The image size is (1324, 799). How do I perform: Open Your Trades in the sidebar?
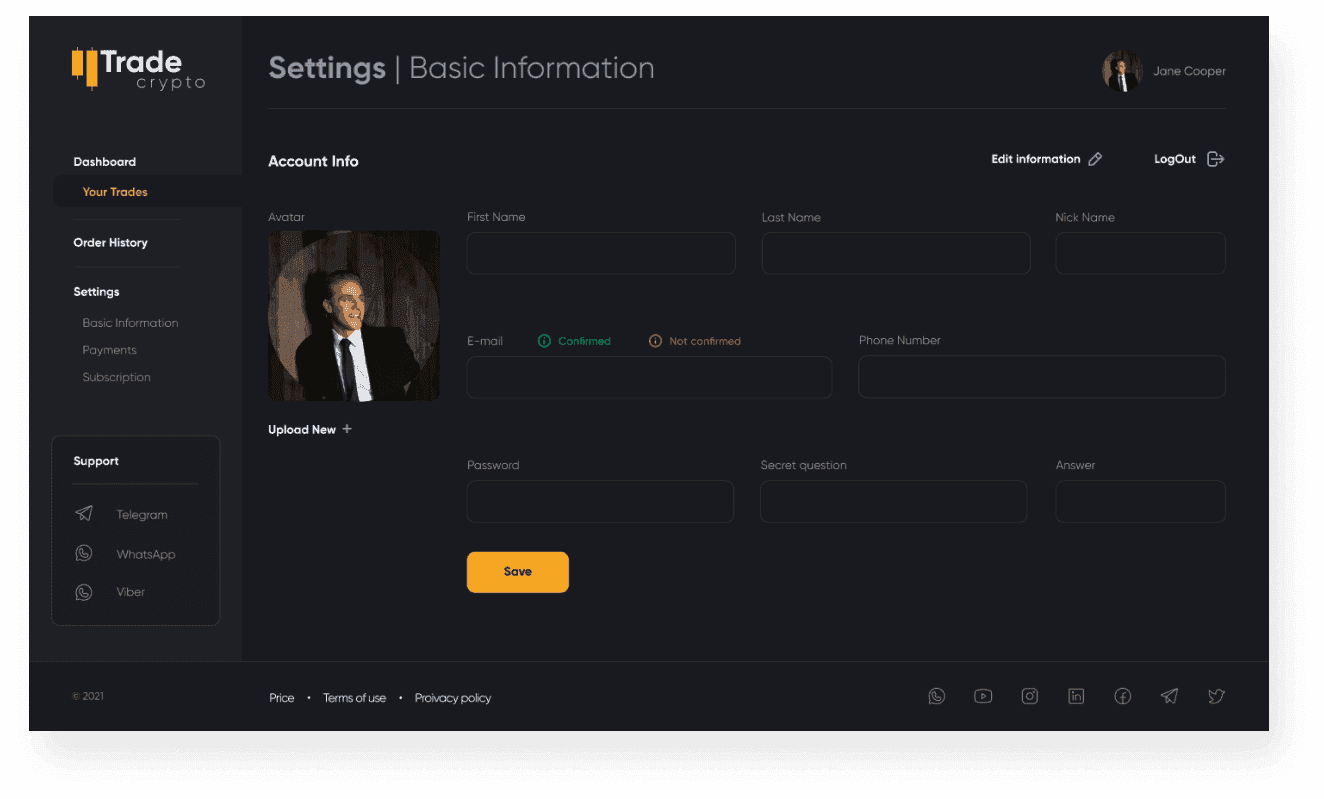(x=115, y=192)
